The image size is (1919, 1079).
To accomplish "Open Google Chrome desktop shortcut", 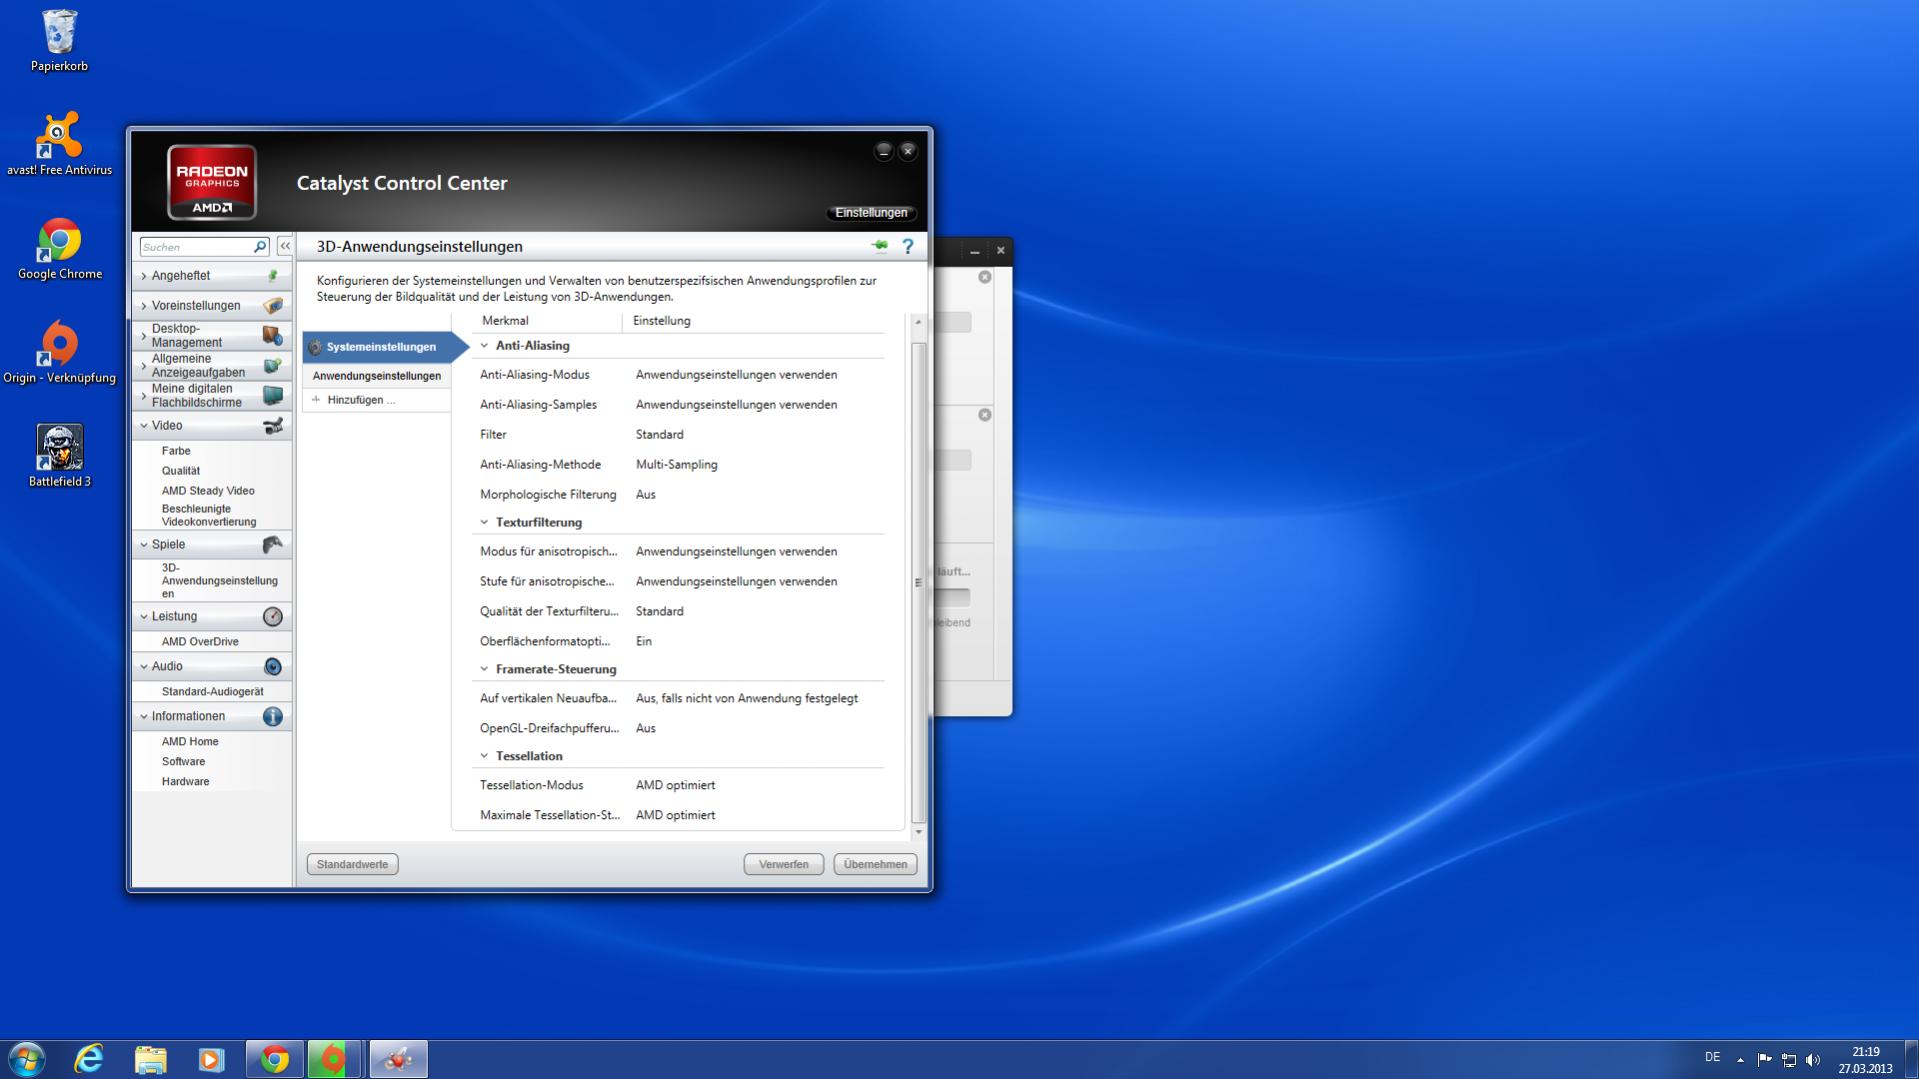I will click(59, 249).
